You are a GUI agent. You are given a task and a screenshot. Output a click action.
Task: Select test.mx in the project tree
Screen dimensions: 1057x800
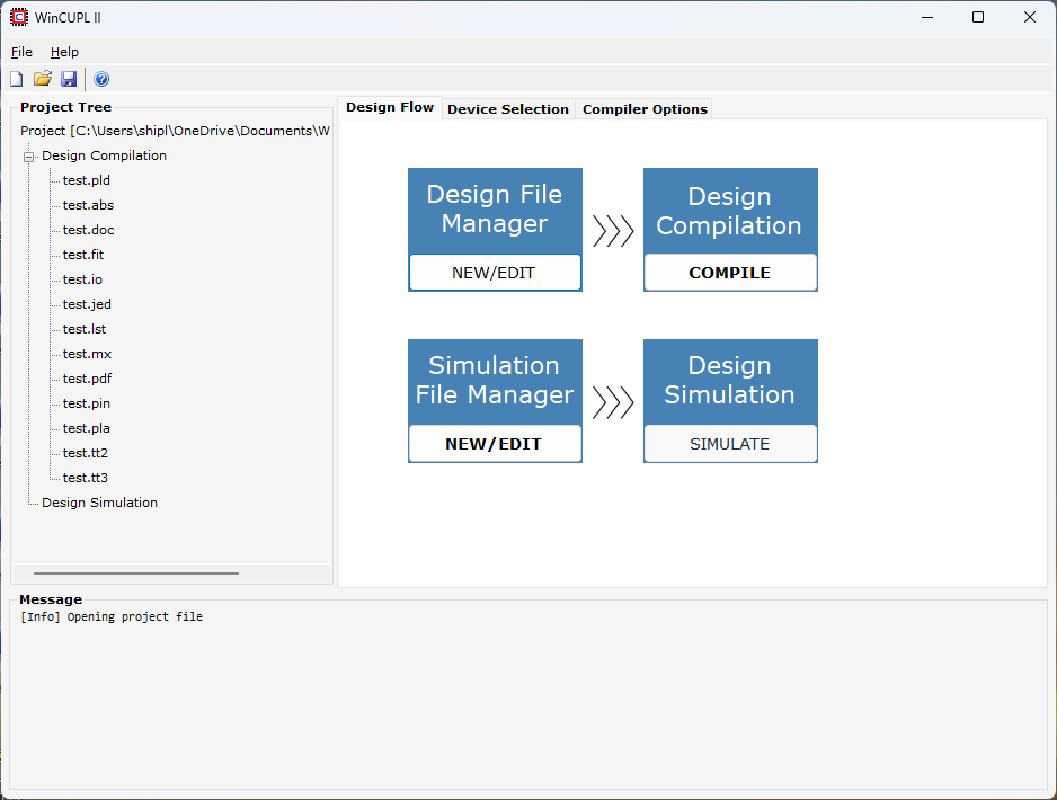coord(87,354)
